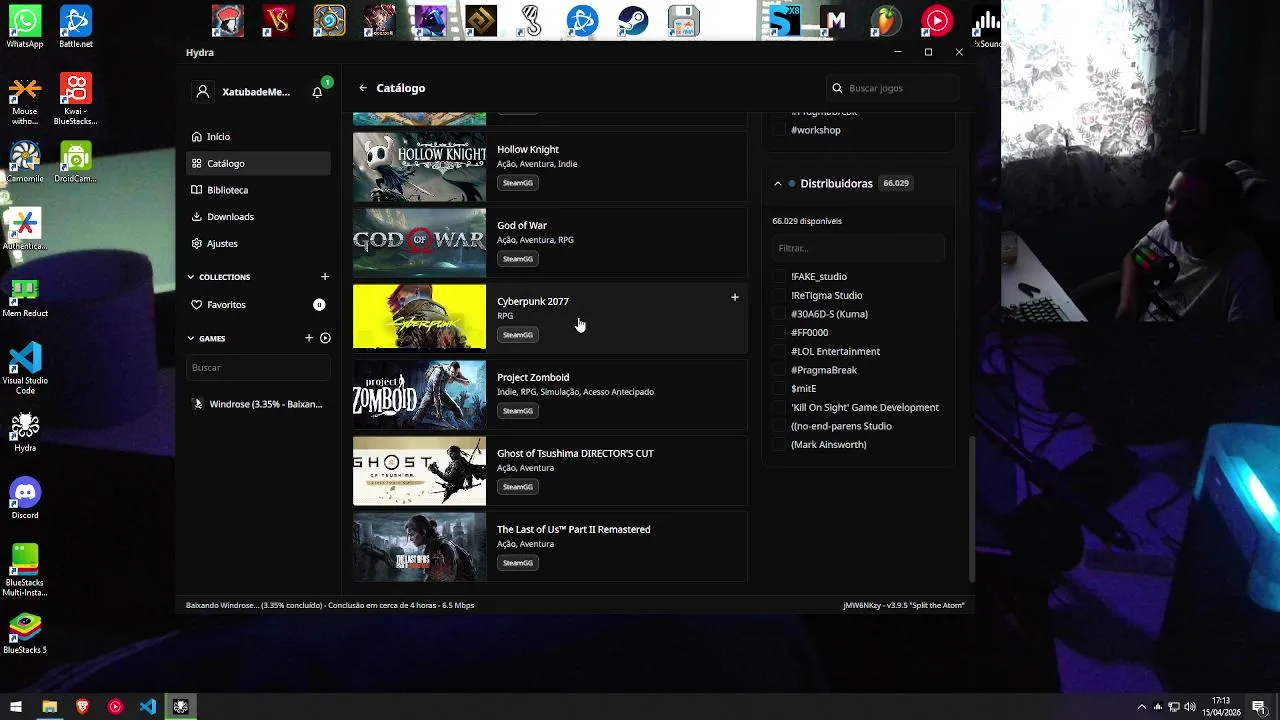
Task: Open Biblioteca in sidebar
Action: 258,190
